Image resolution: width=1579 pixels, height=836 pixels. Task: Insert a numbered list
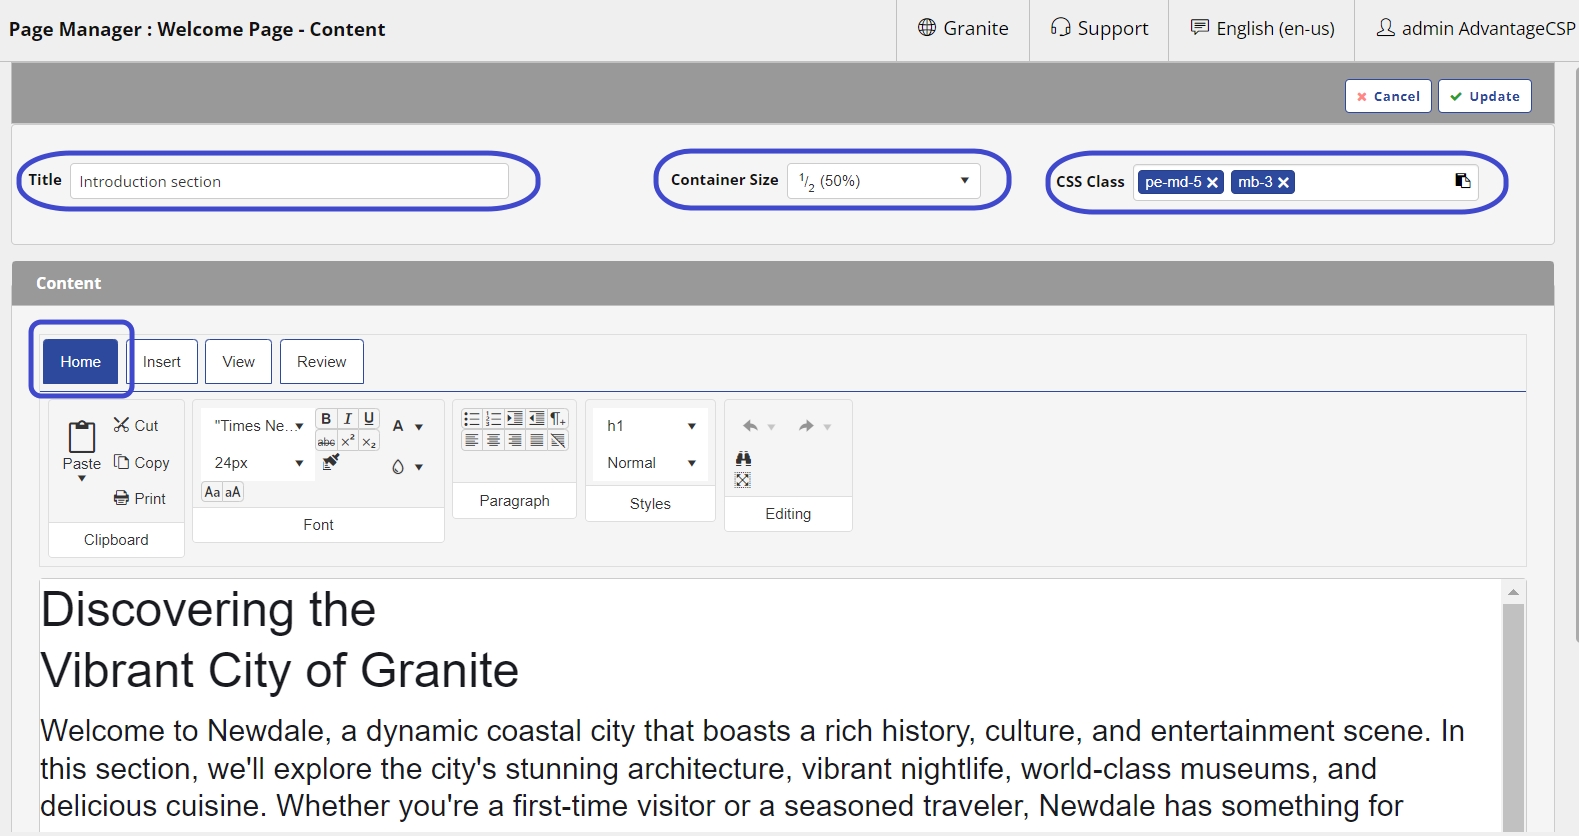click(493, 419)
